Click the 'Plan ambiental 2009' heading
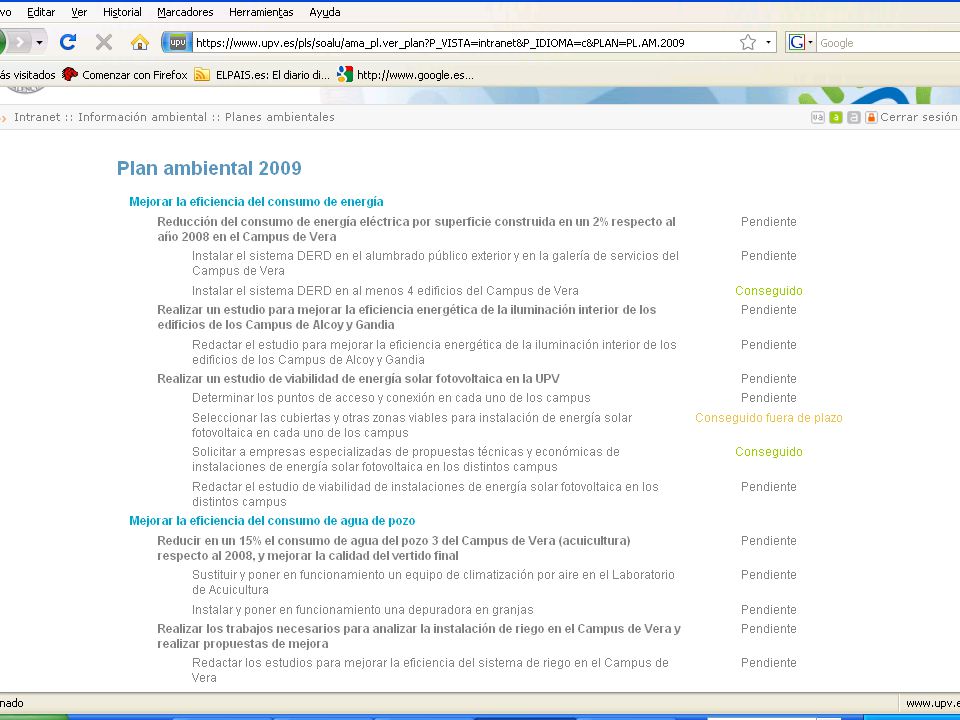 click(209, 168)
